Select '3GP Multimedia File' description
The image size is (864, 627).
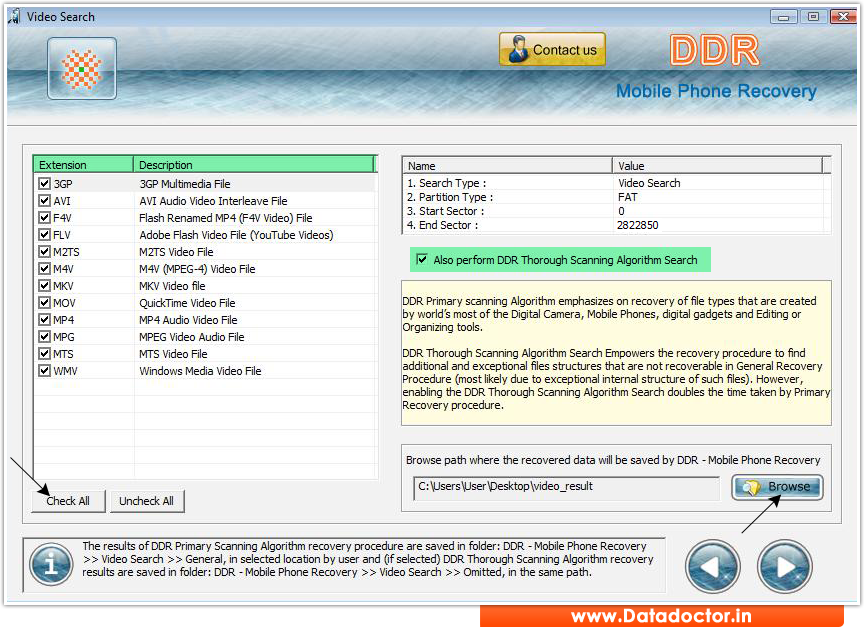coord(185,184)
